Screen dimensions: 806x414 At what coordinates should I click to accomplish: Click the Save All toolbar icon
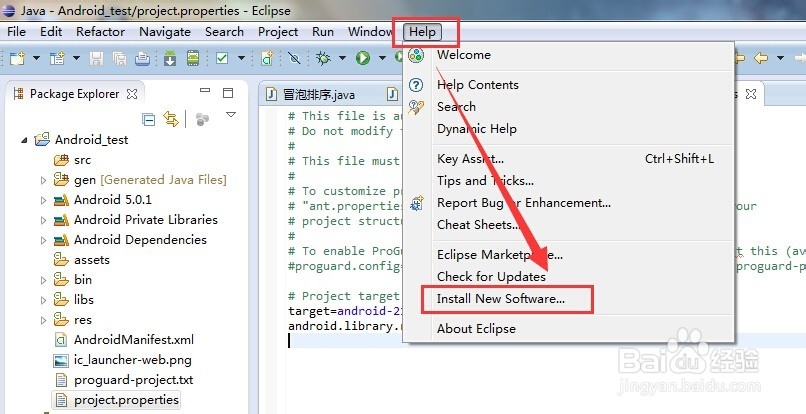click(x=119, y=58)
